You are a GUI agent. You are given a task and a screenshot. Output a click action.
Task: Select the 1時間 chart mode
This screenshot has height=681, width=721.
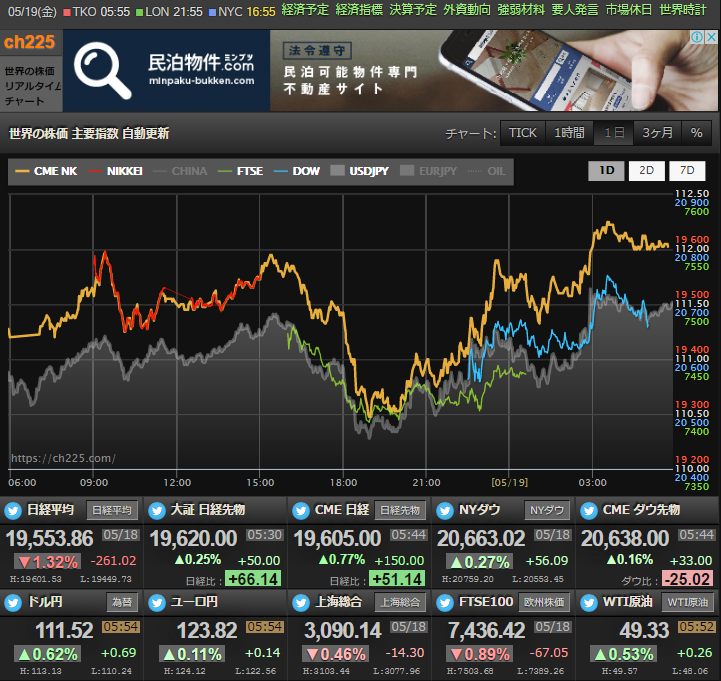pos(569,133)
